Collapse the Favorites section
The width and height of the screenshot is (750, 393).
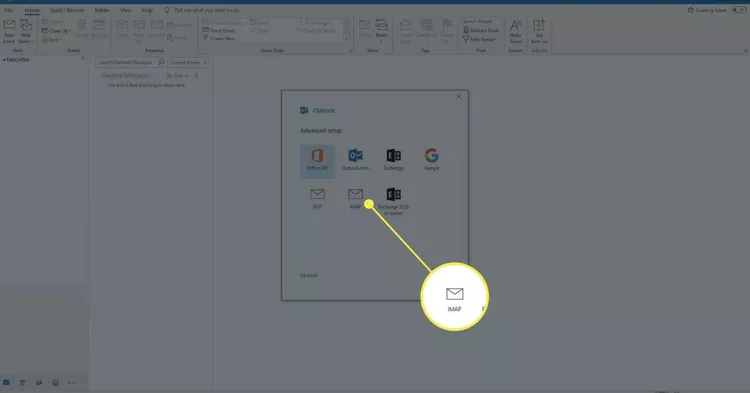tap(4, 60)
